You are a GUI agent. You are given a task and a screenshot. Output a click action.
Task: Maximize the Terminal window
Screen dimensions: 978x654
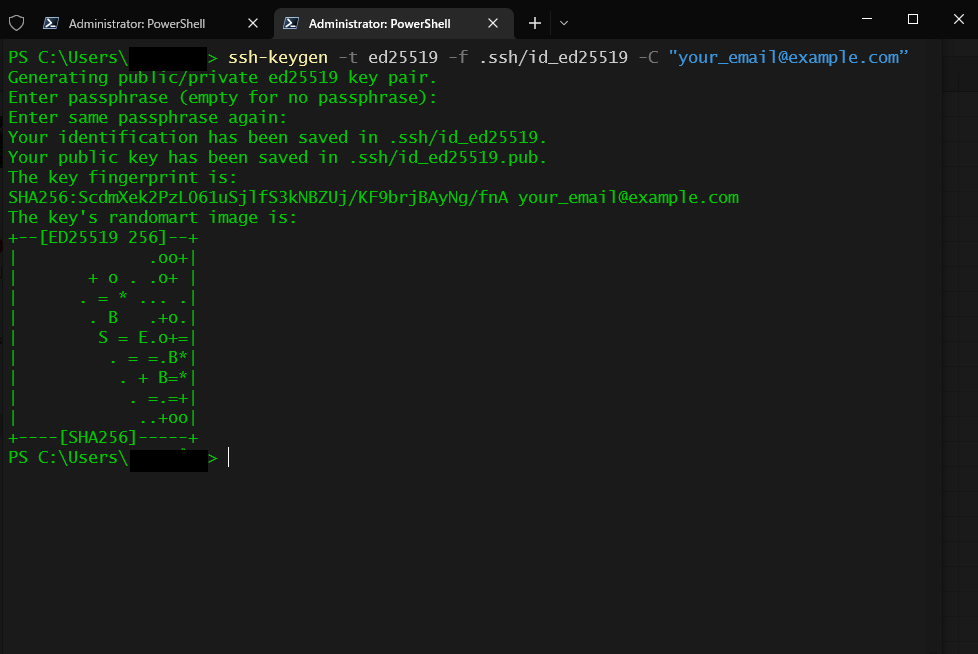(x=913, y=19)
